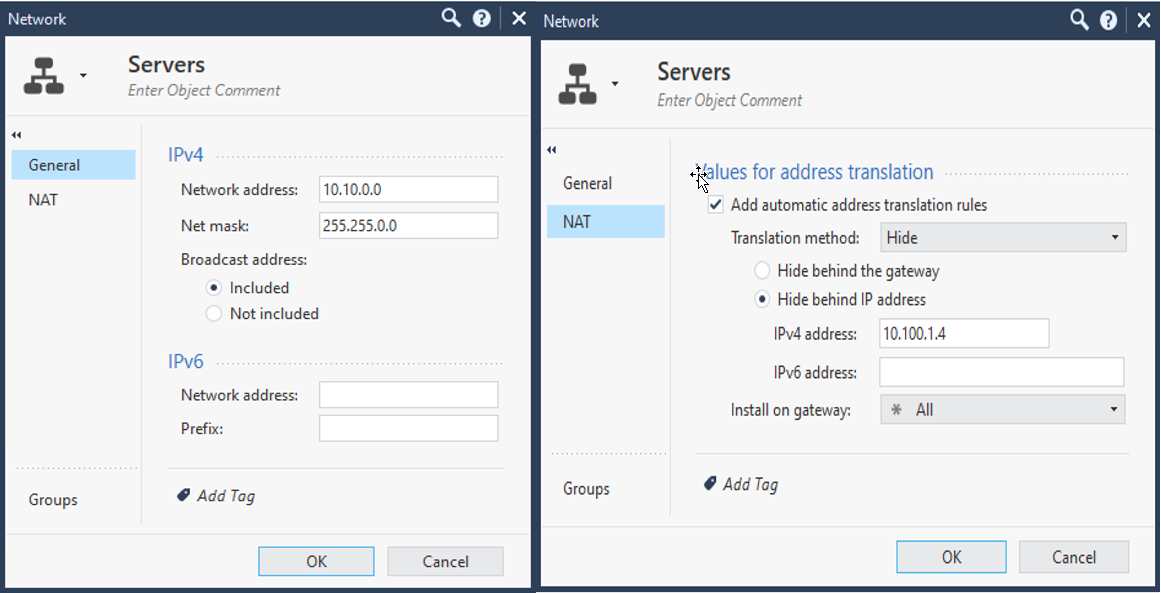Expand object icon dropdown arrow in left window
The height and width of the screenshot is (593, 1161).
tap(84, 76)
